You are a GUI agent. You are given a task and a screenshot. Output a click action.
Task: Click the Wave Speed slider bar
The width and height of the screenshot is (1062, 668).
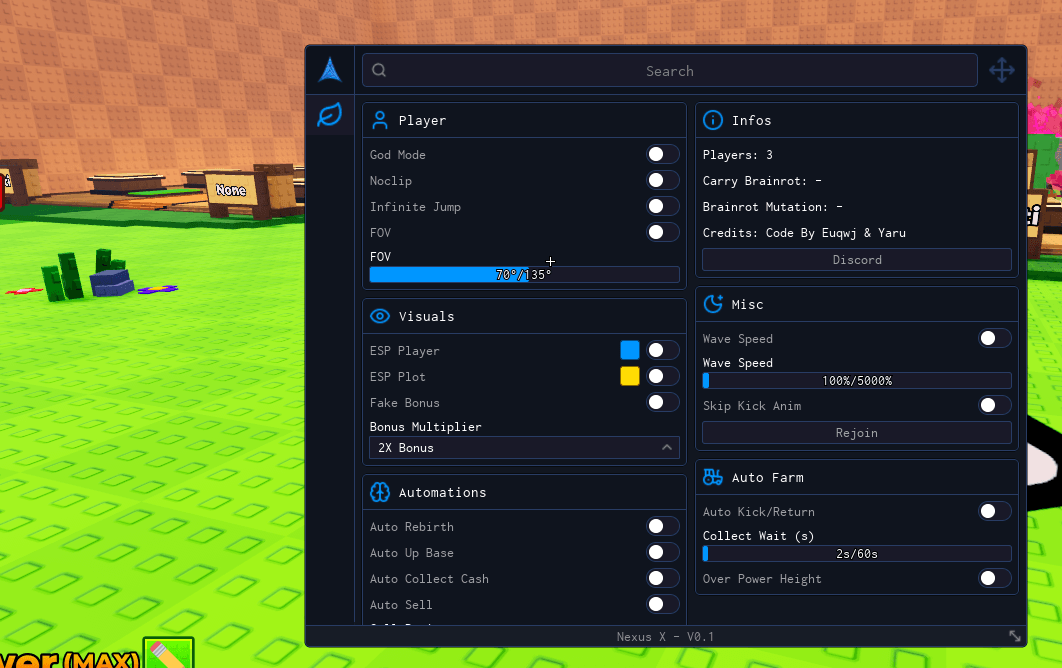coord(857,381)
